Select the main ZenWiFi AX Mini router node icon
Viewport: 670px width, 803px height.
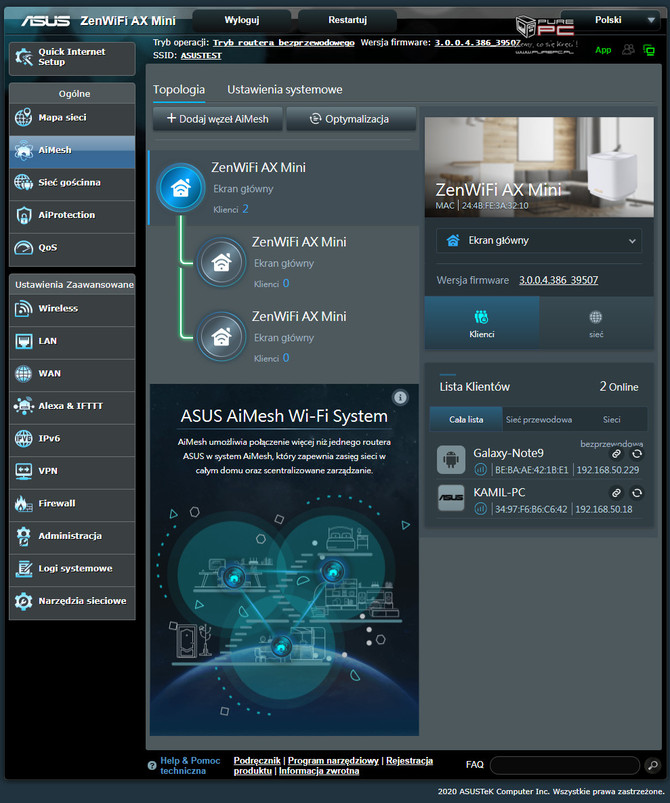(181, 188)
